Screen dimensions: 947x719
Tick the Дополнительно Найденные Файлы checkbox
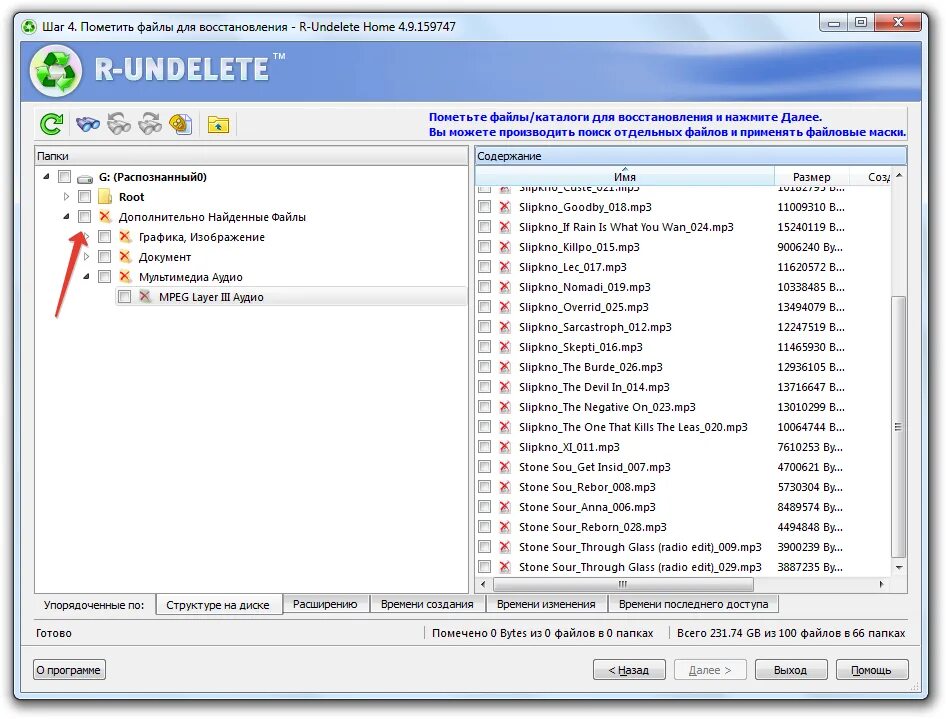pos(85,216)
